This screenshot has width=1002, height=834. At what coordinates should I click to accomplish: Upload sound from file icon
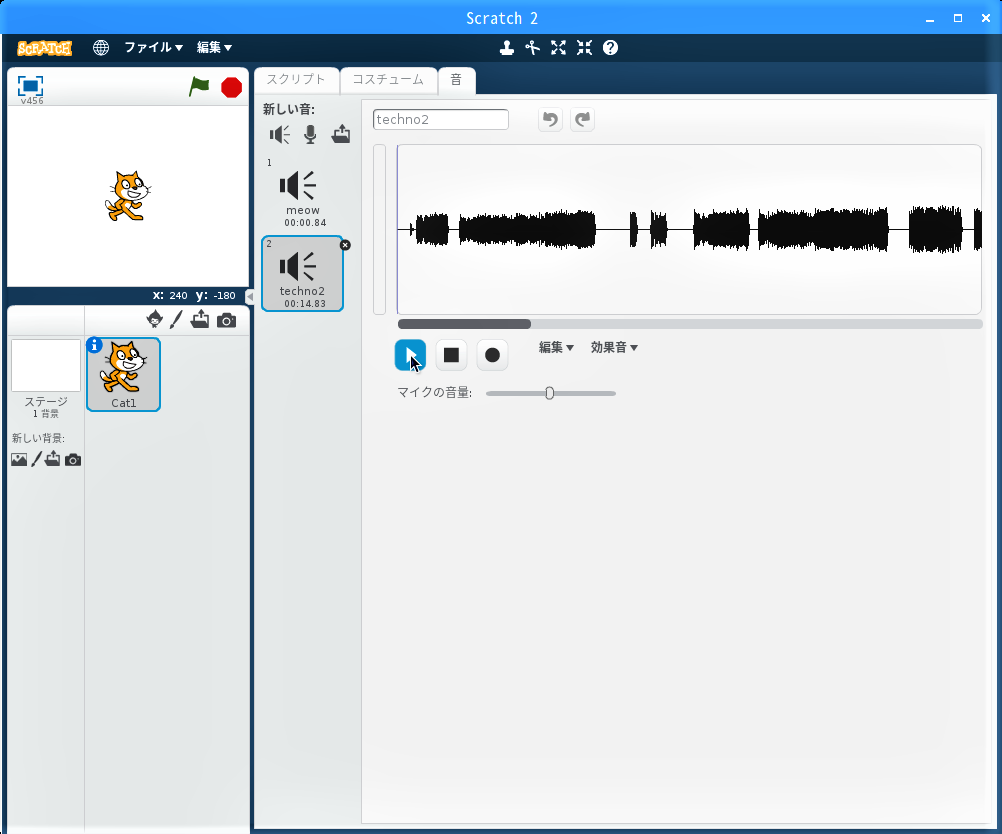click(x=341, y=134)
